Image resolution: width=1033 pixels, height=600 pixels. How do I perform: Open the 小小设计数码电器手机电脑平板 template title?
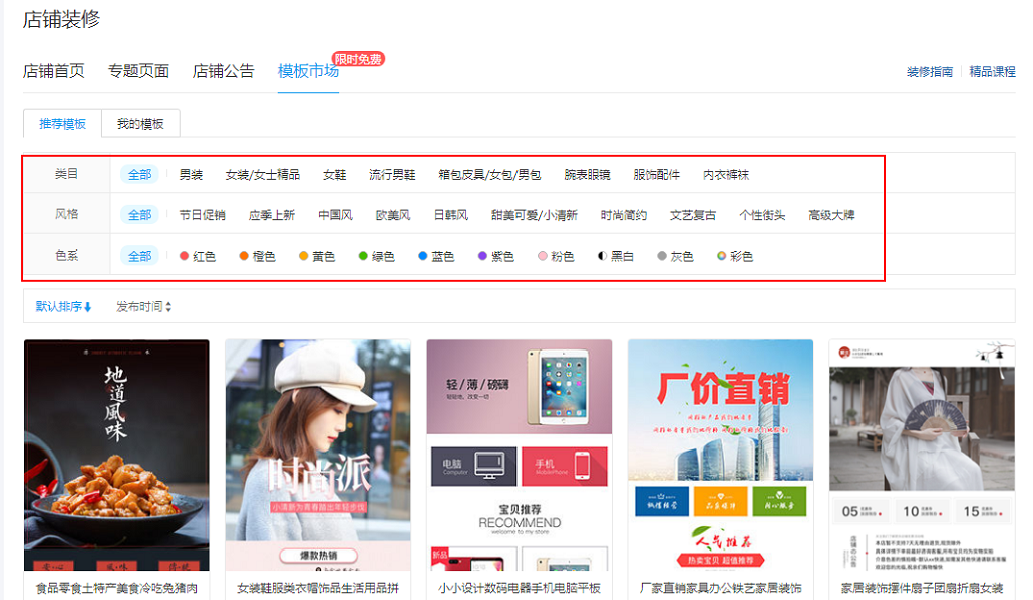click(x=519, y=588)
